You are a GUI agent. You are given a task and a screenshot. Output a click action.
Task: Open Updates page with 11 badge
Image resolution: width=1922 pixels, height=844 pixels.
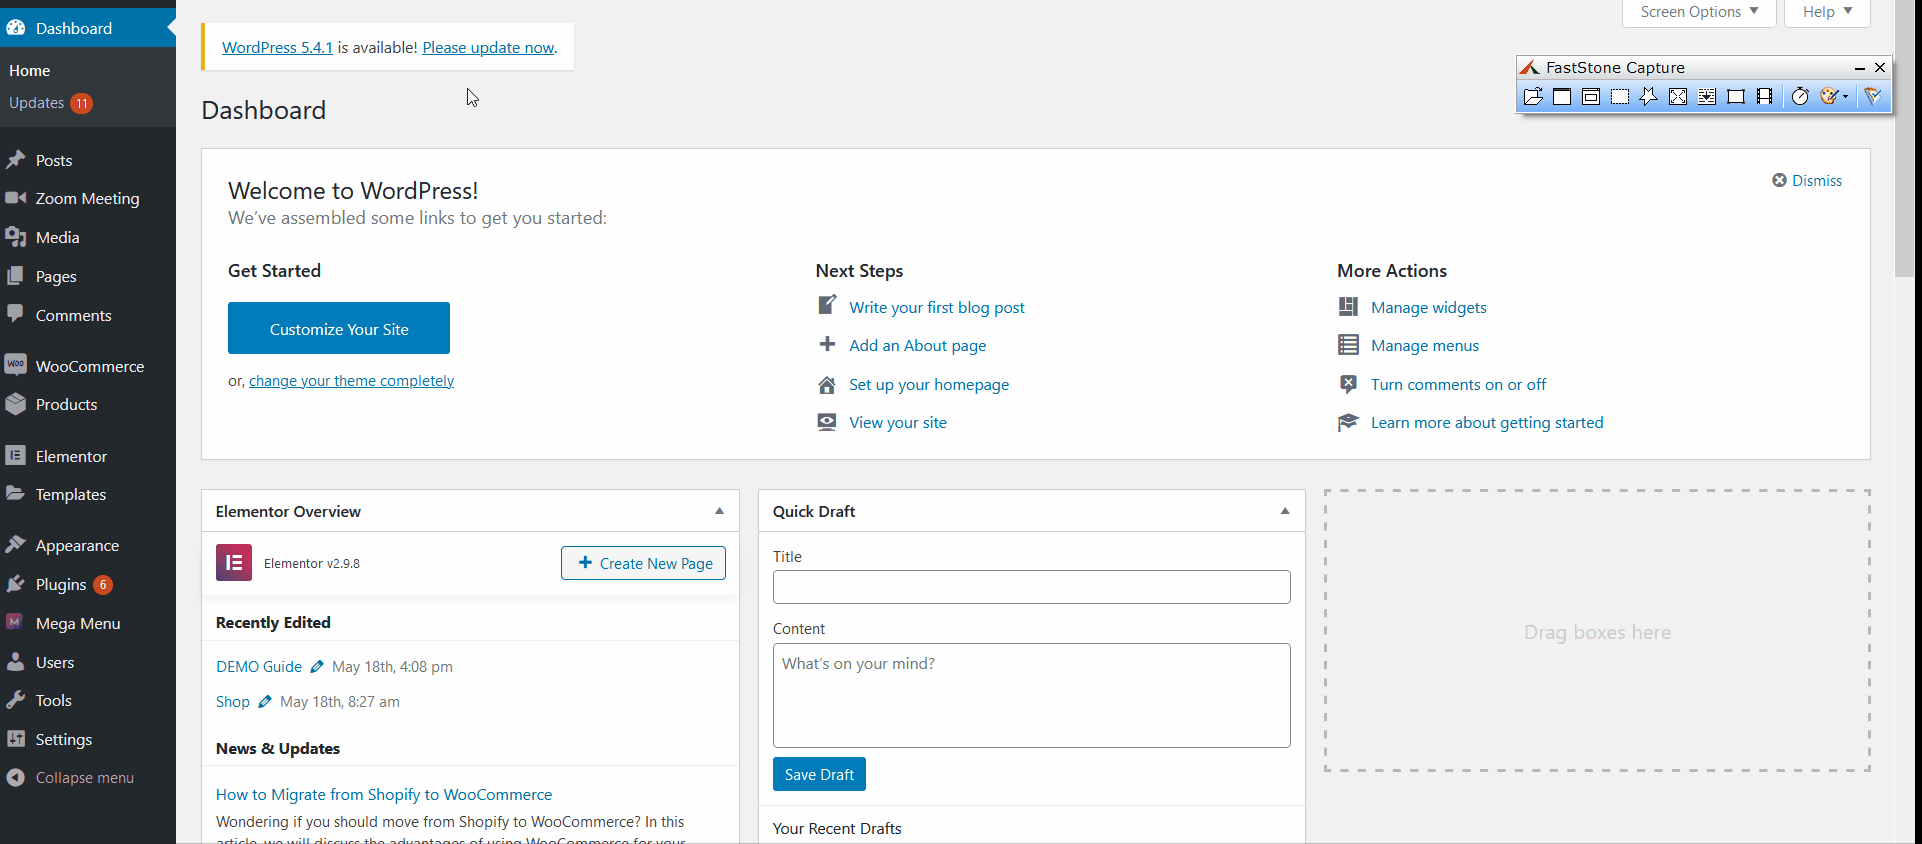[x=51, y=103]
